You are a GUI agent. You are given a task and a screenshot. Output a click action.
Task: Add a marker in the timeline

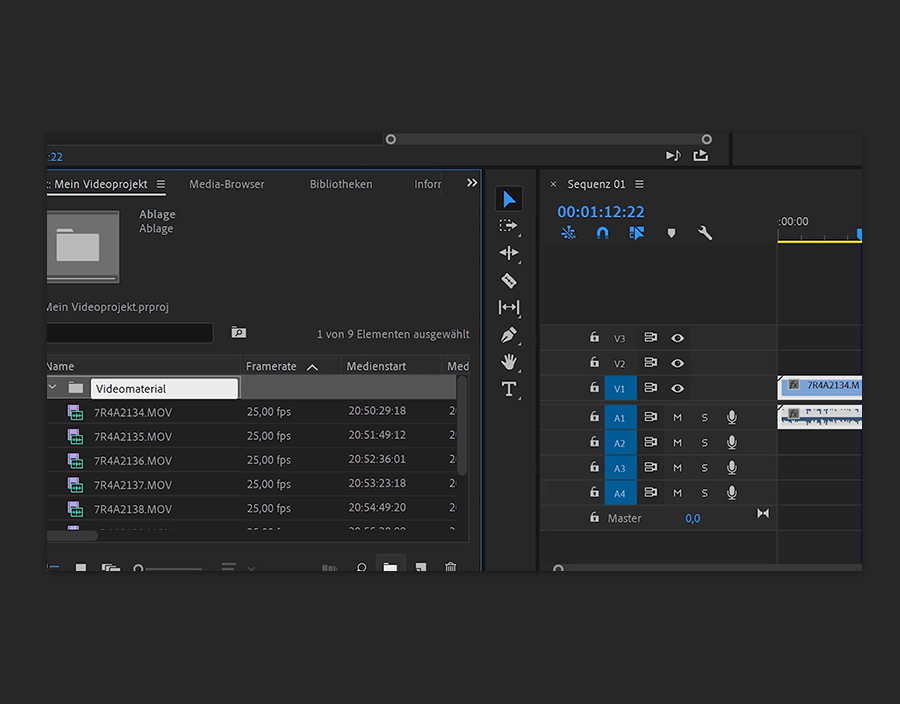point(671,233)
